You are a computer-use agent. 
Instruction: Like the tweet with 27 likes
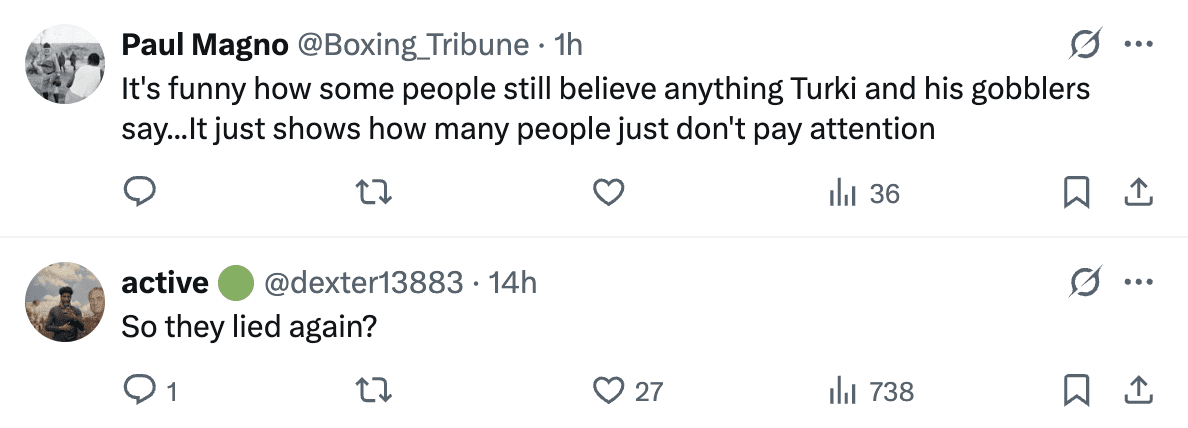click(608, 391)
